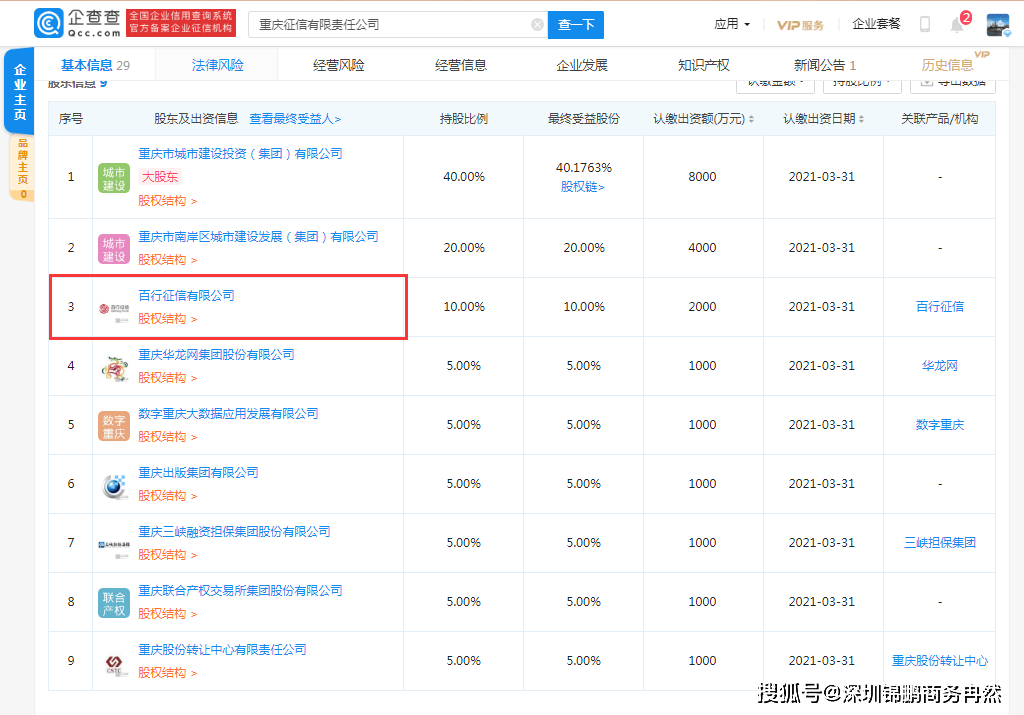Open 重庆市城市建设投资（集团）有限公司 link
This screenshot has width=1024, height=715.
pos(240,153)
